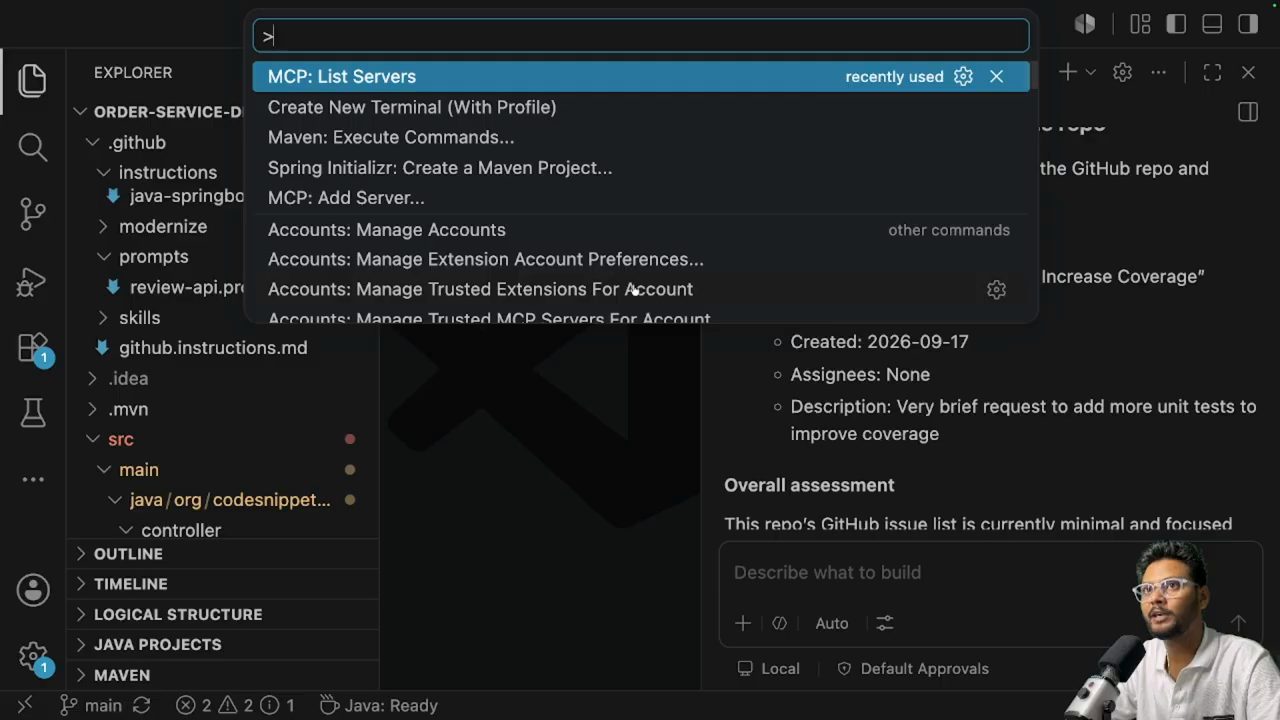
Task: Open chat settings gear icon
Action: [x=1122, y=72]
